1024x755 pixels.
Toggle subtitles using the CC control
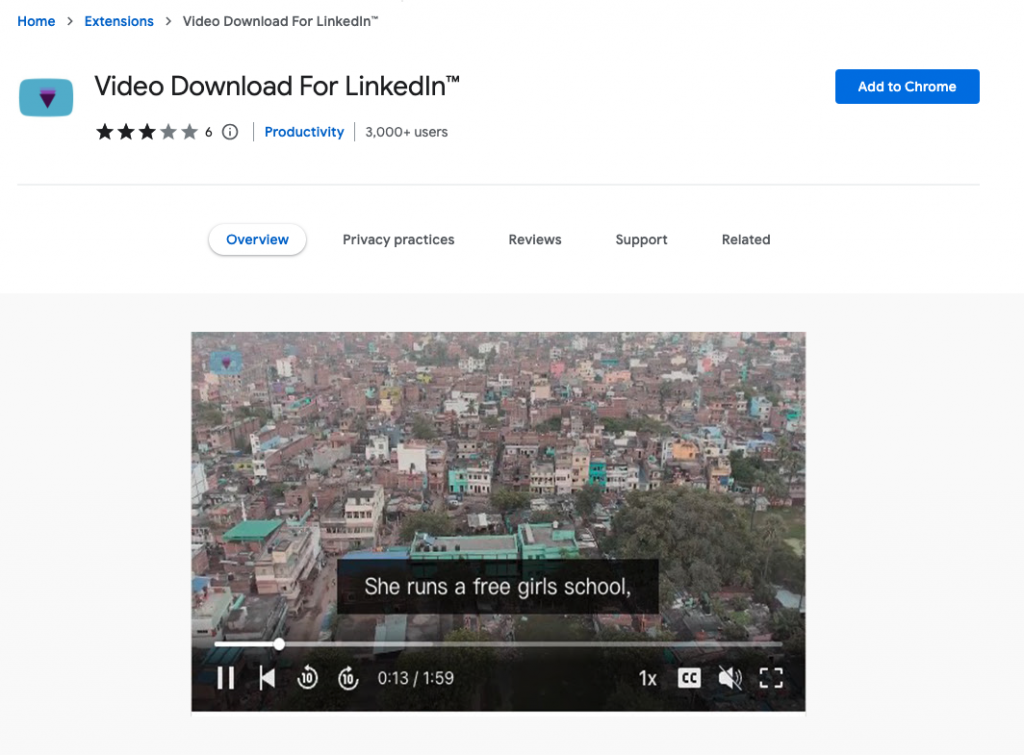point(689,678)
